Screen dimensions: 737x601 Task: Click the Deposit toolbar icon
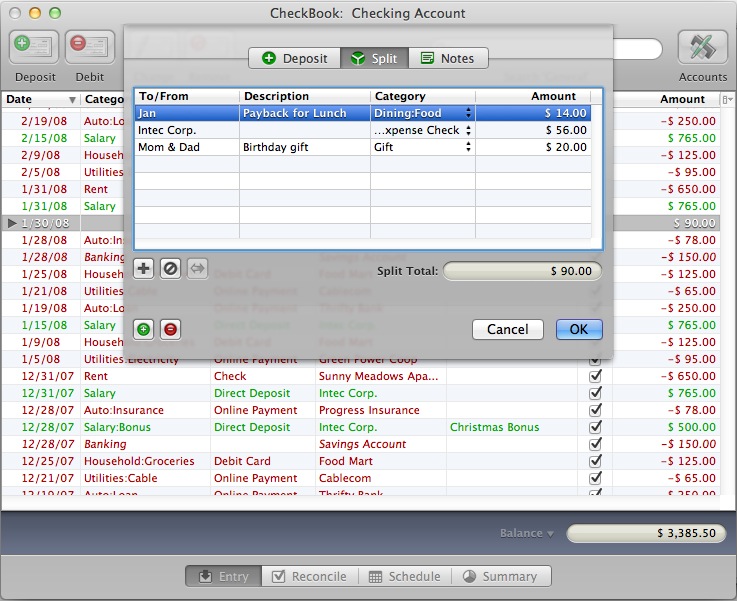35,48
